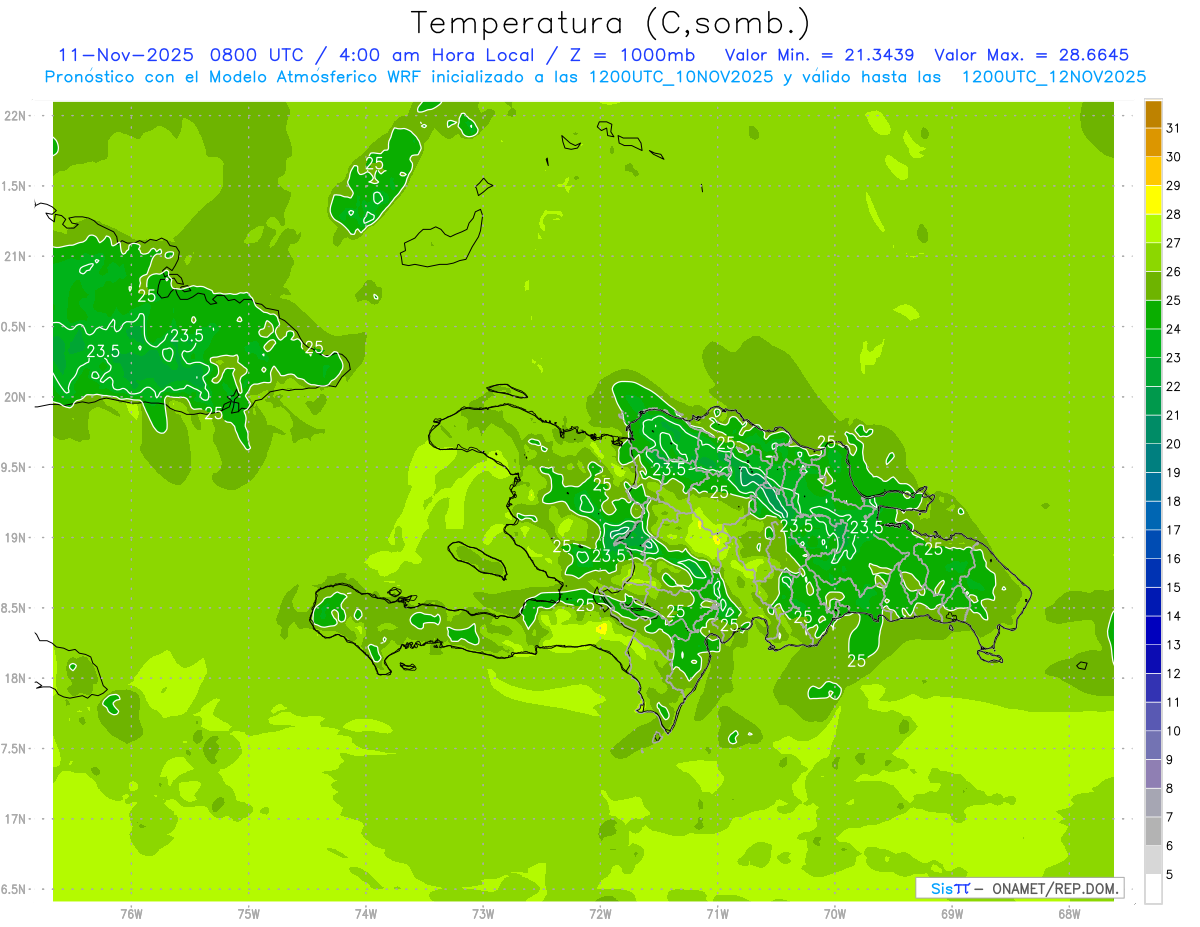Click the SisTT ONAMET/REP.DOM. logo label
Viewport: 1200px width, 927px height.
[x=1019, y=888]
